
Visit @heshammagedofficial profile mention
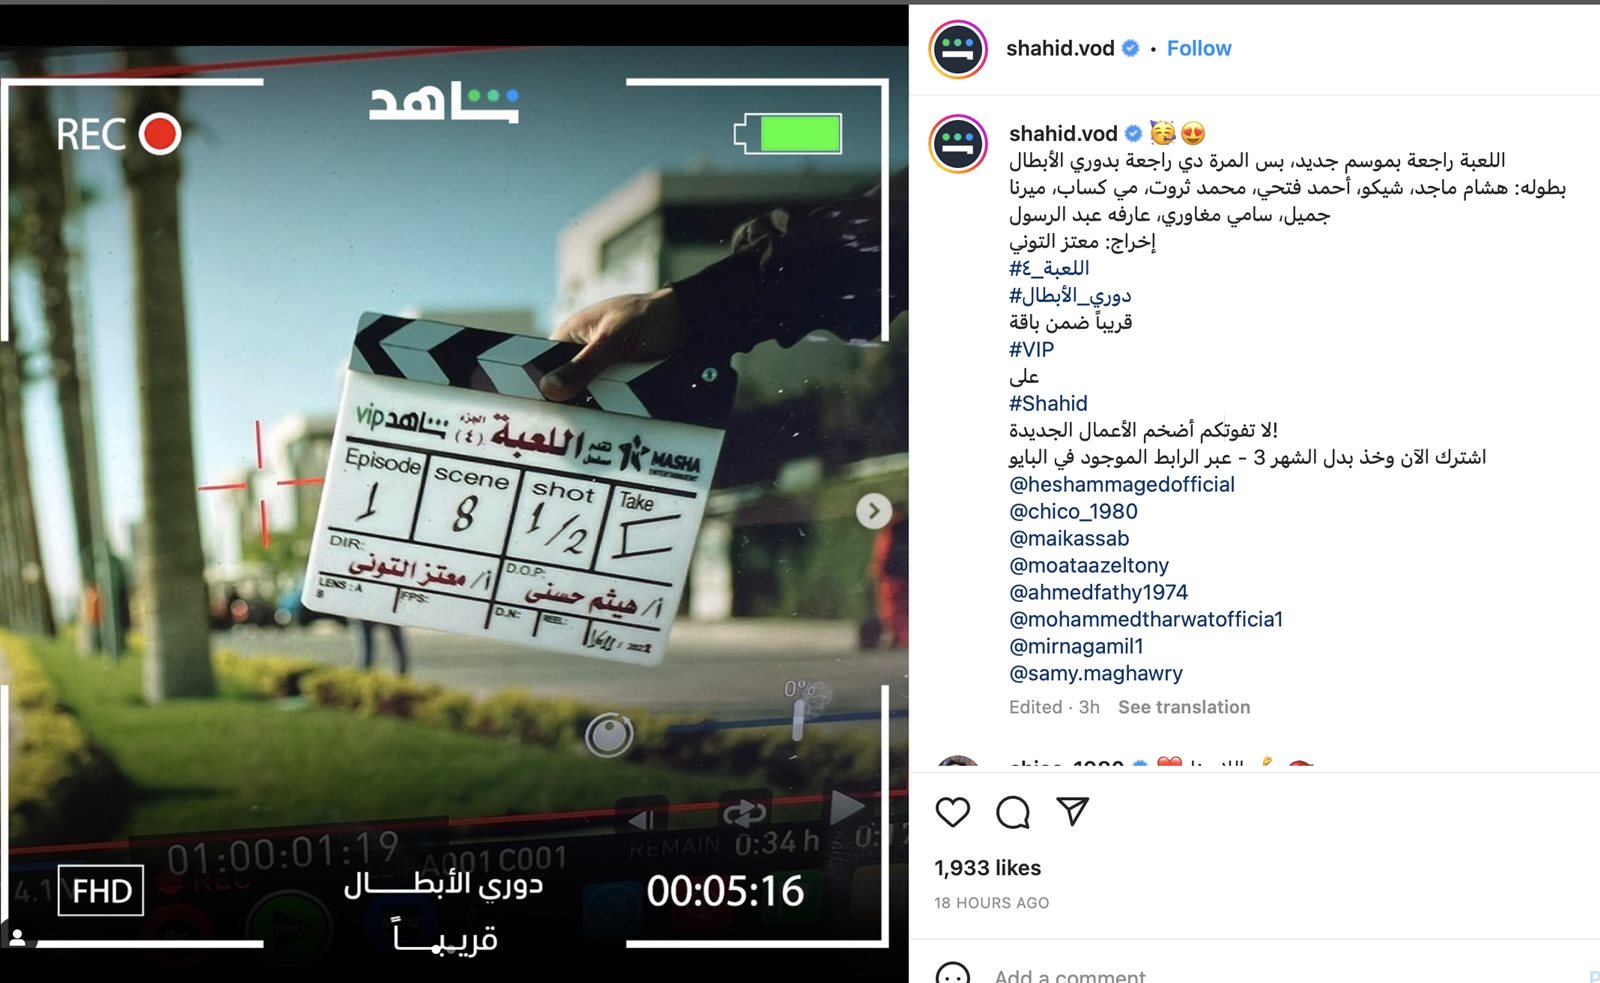(1121, 484)
